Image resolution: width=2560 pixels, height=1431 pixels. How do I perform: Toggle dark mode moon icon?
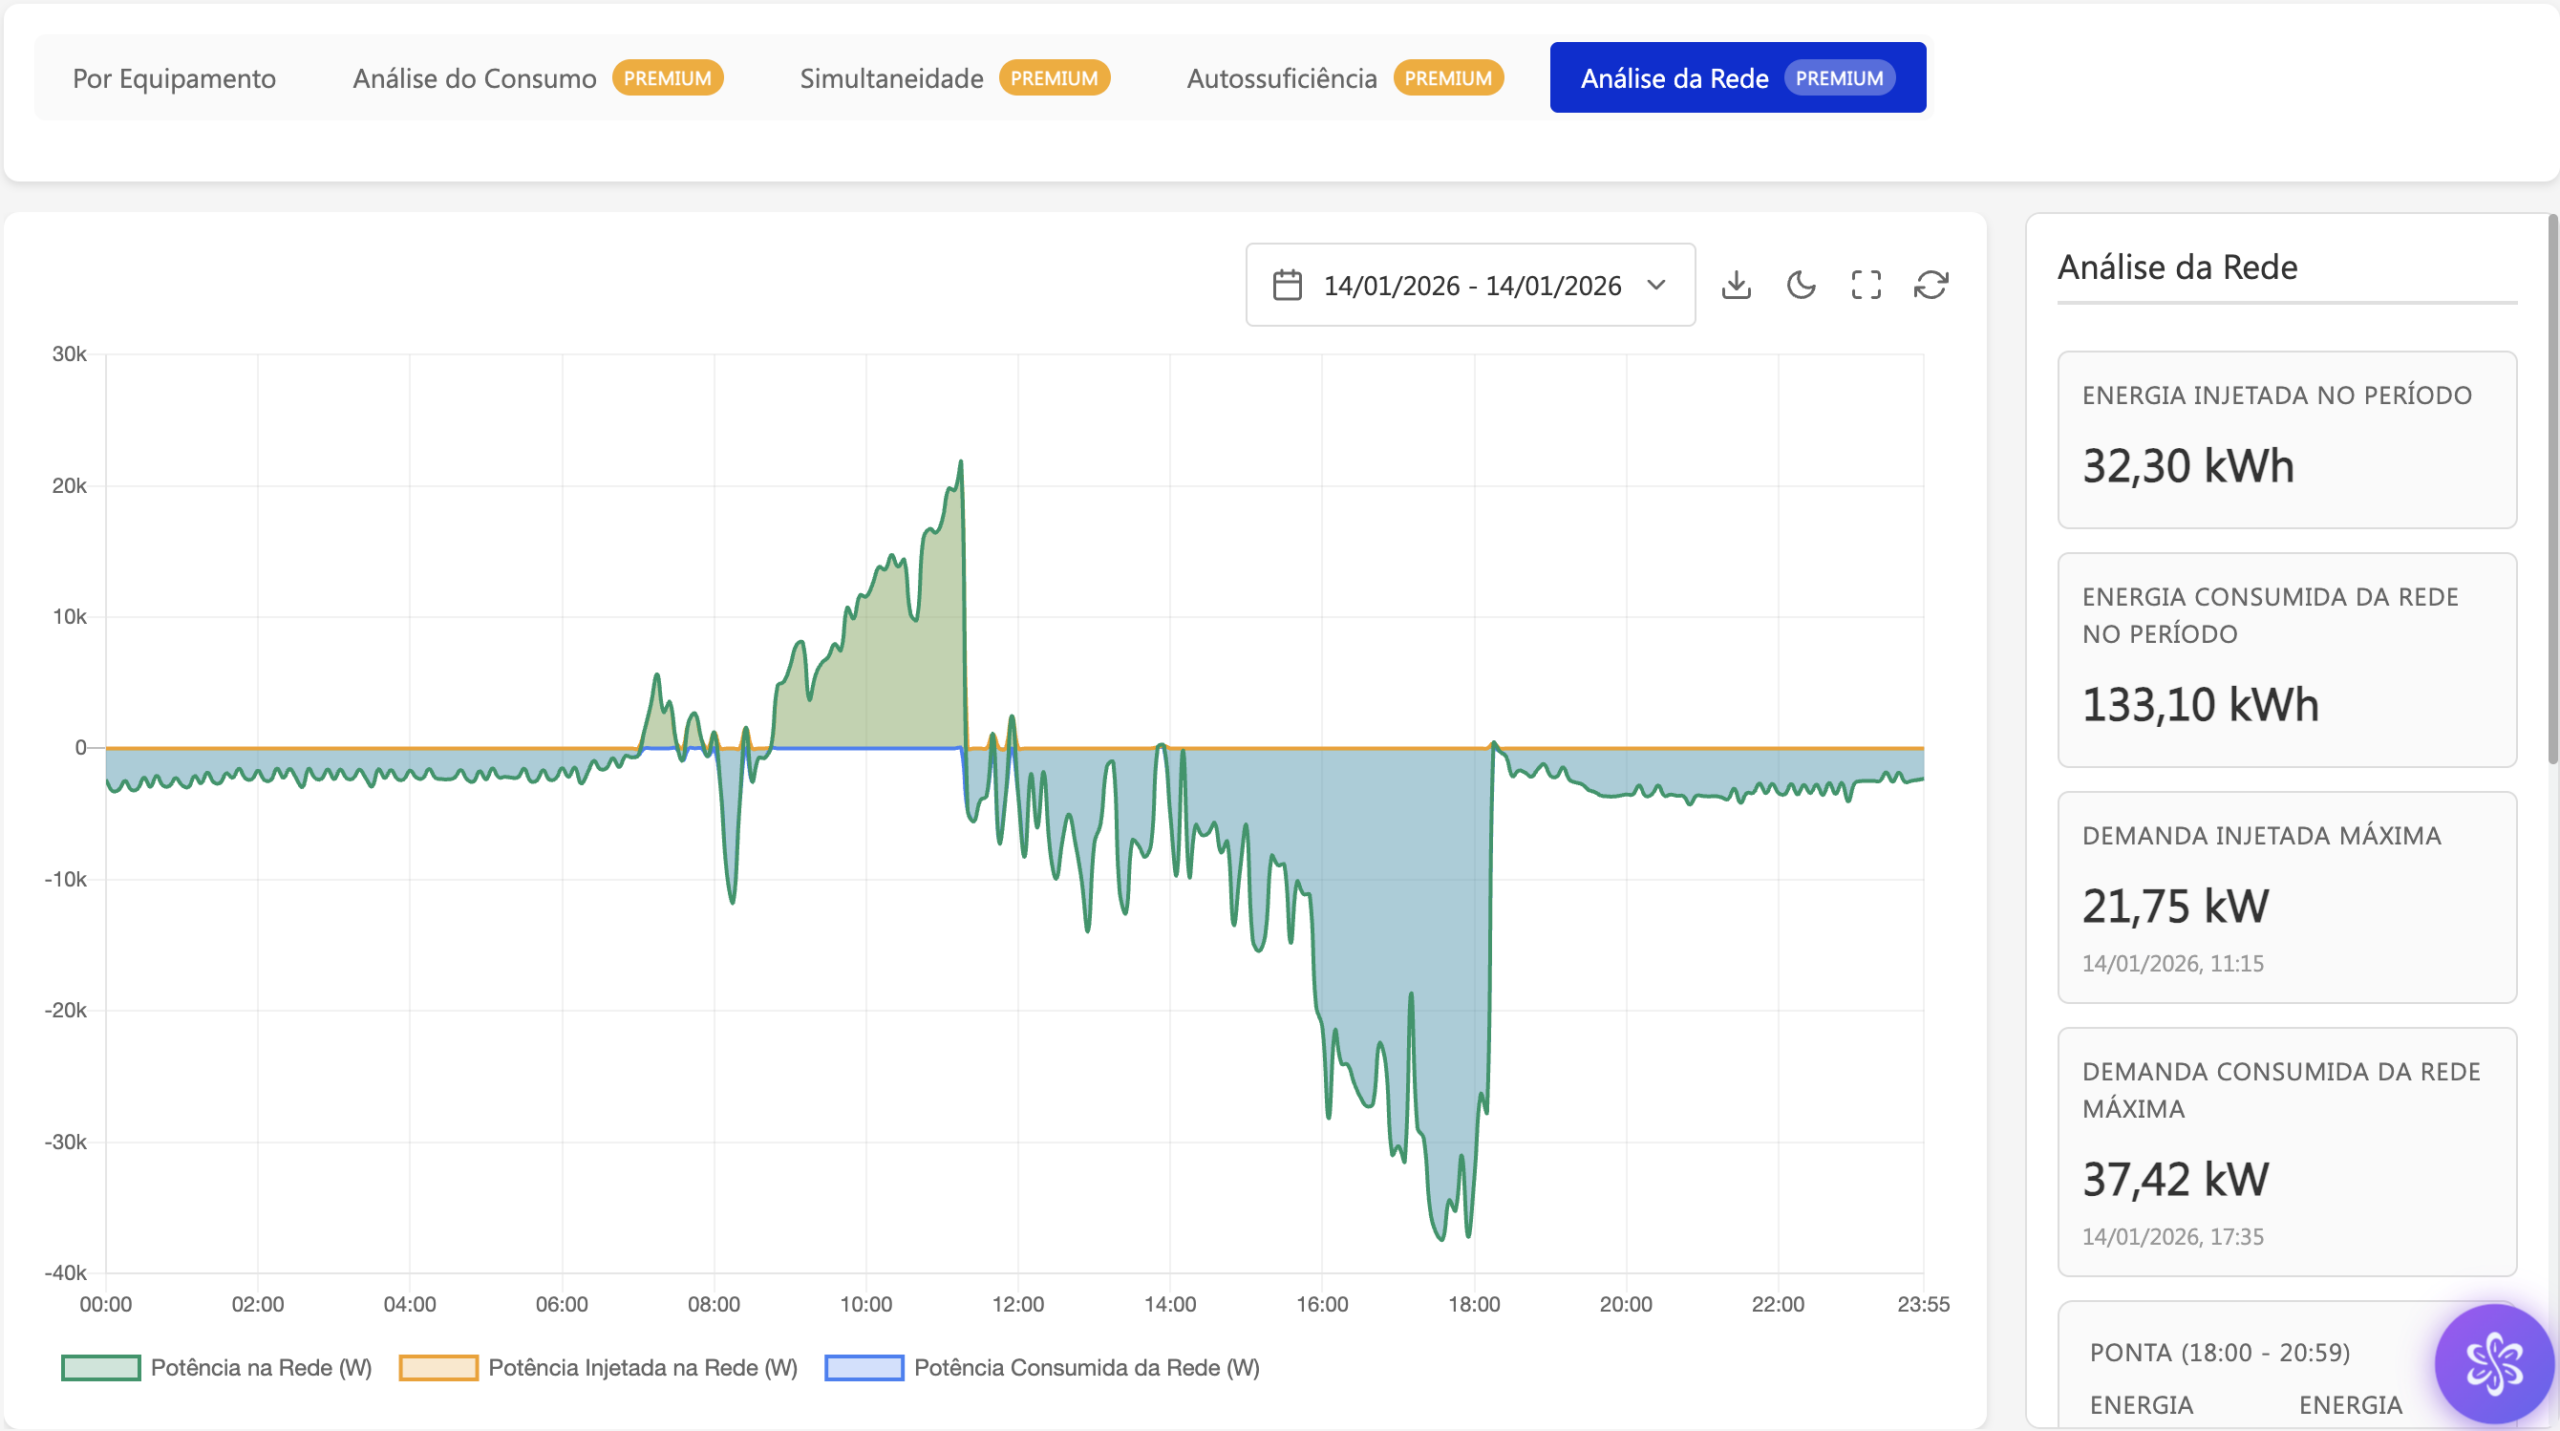pos(1801,285)
